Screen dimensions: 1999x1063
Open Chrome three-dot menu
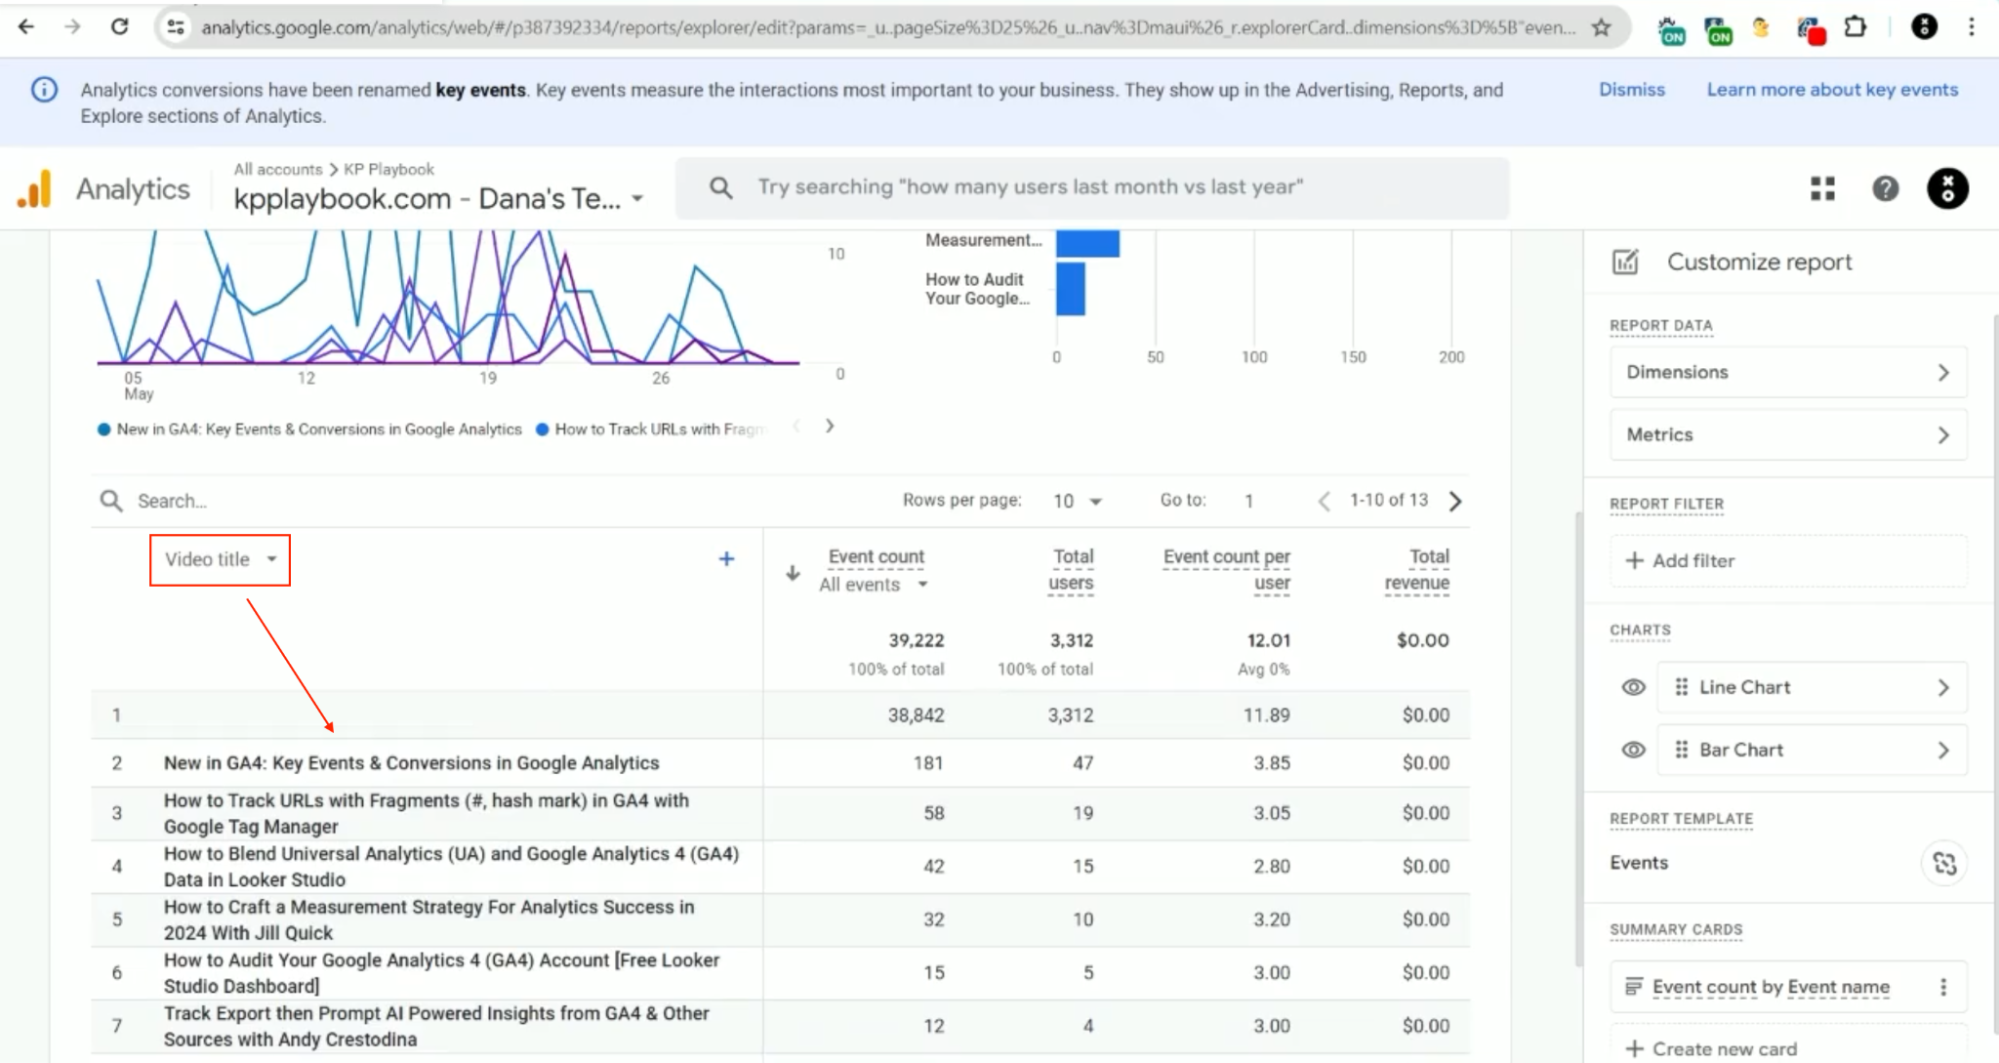coord(1971,27)
